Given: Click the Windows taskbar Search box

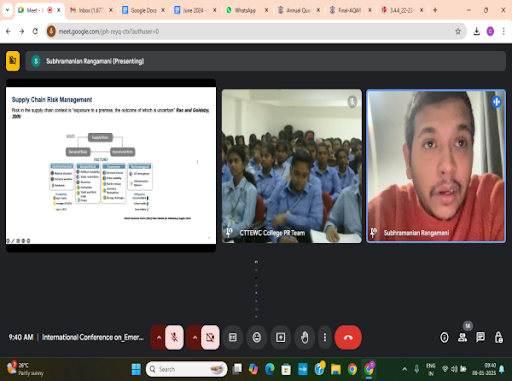Looking at the screenshot, I should (x=187, y=369).
